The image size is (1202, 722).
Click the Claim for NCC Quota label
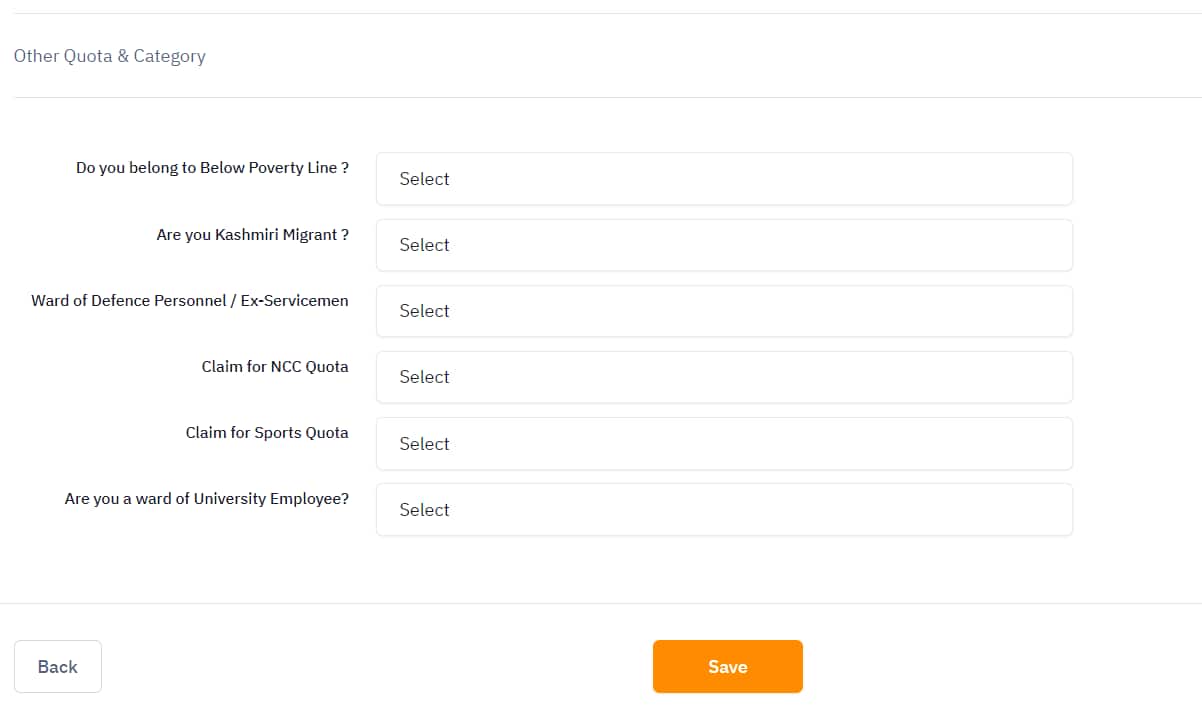point(273,366)
